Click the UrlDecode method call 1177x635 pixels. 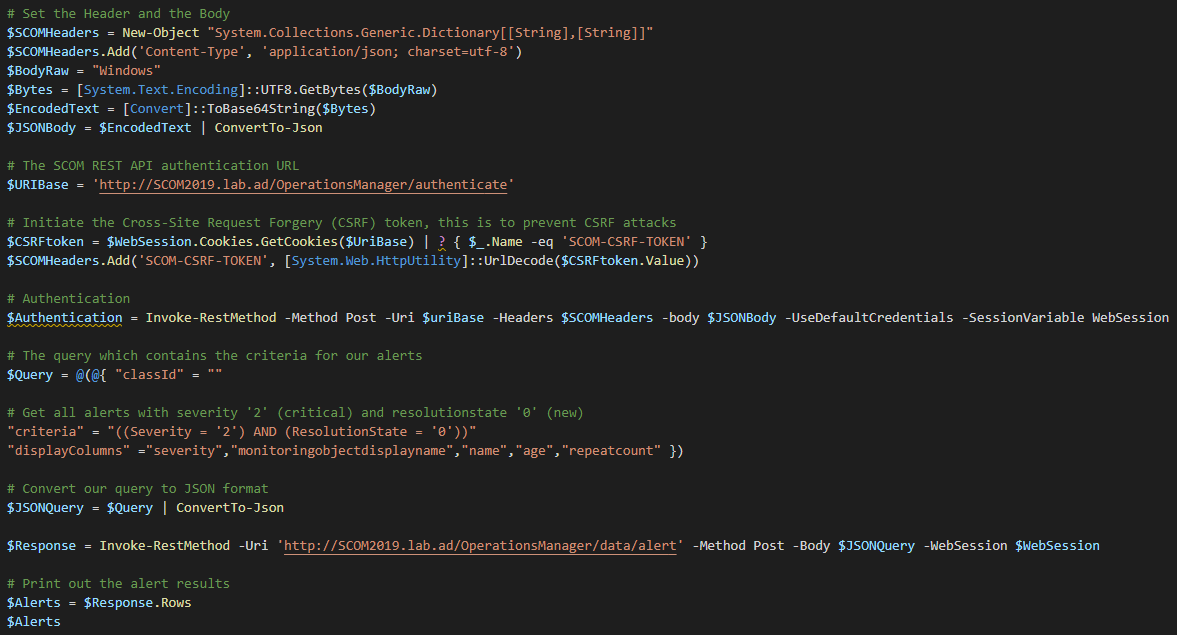coord(519,260)
